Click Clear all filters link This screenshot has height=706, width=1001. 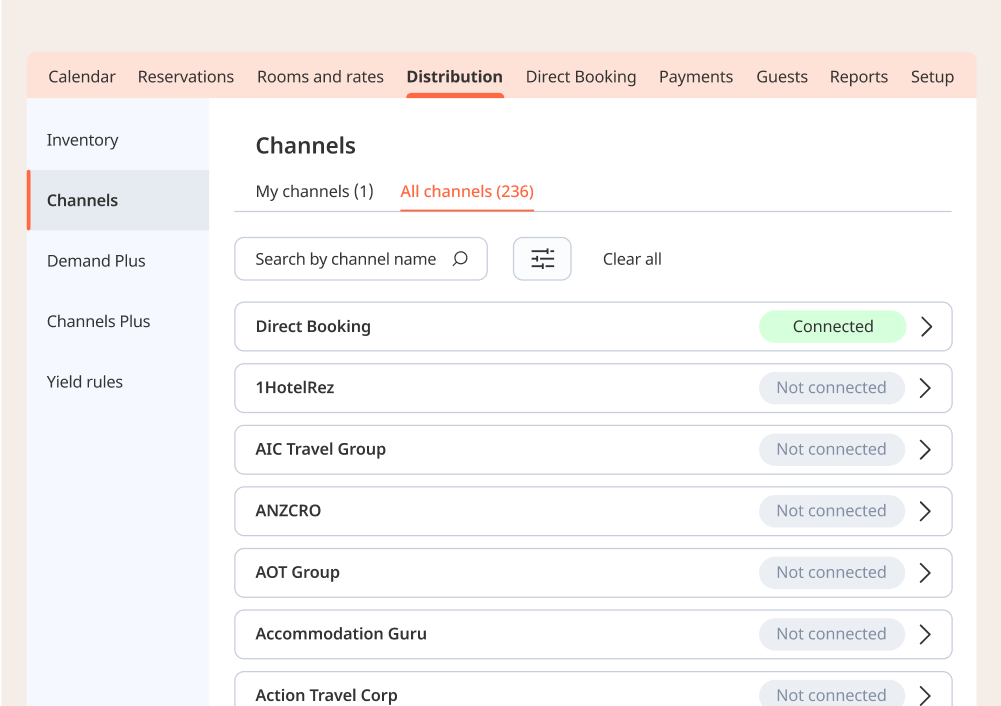(632, 259)
